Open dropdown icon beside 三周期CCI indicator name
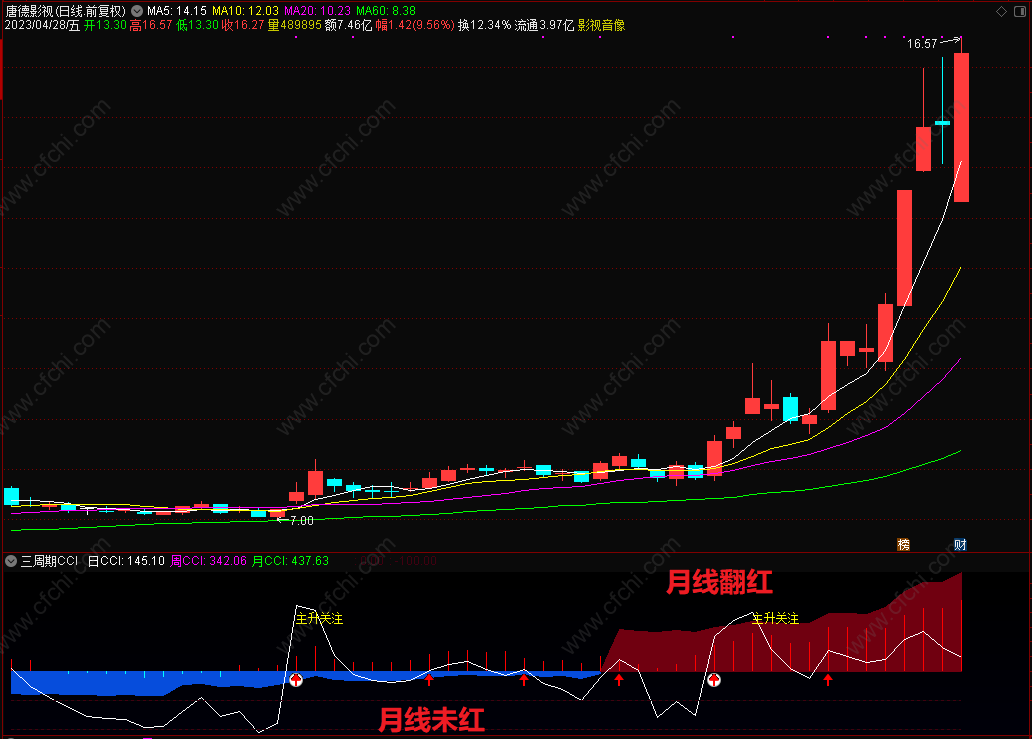 [x=11, y=561]
